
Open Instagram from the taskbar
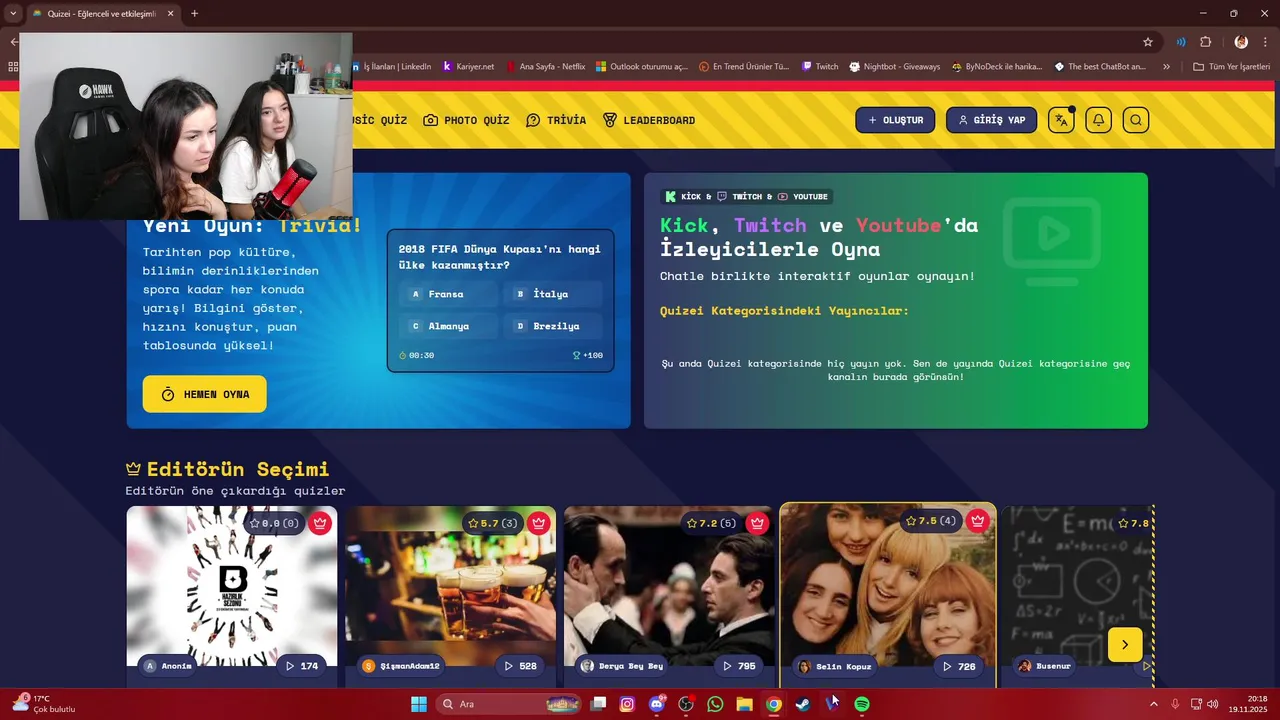tap(627, 704)
